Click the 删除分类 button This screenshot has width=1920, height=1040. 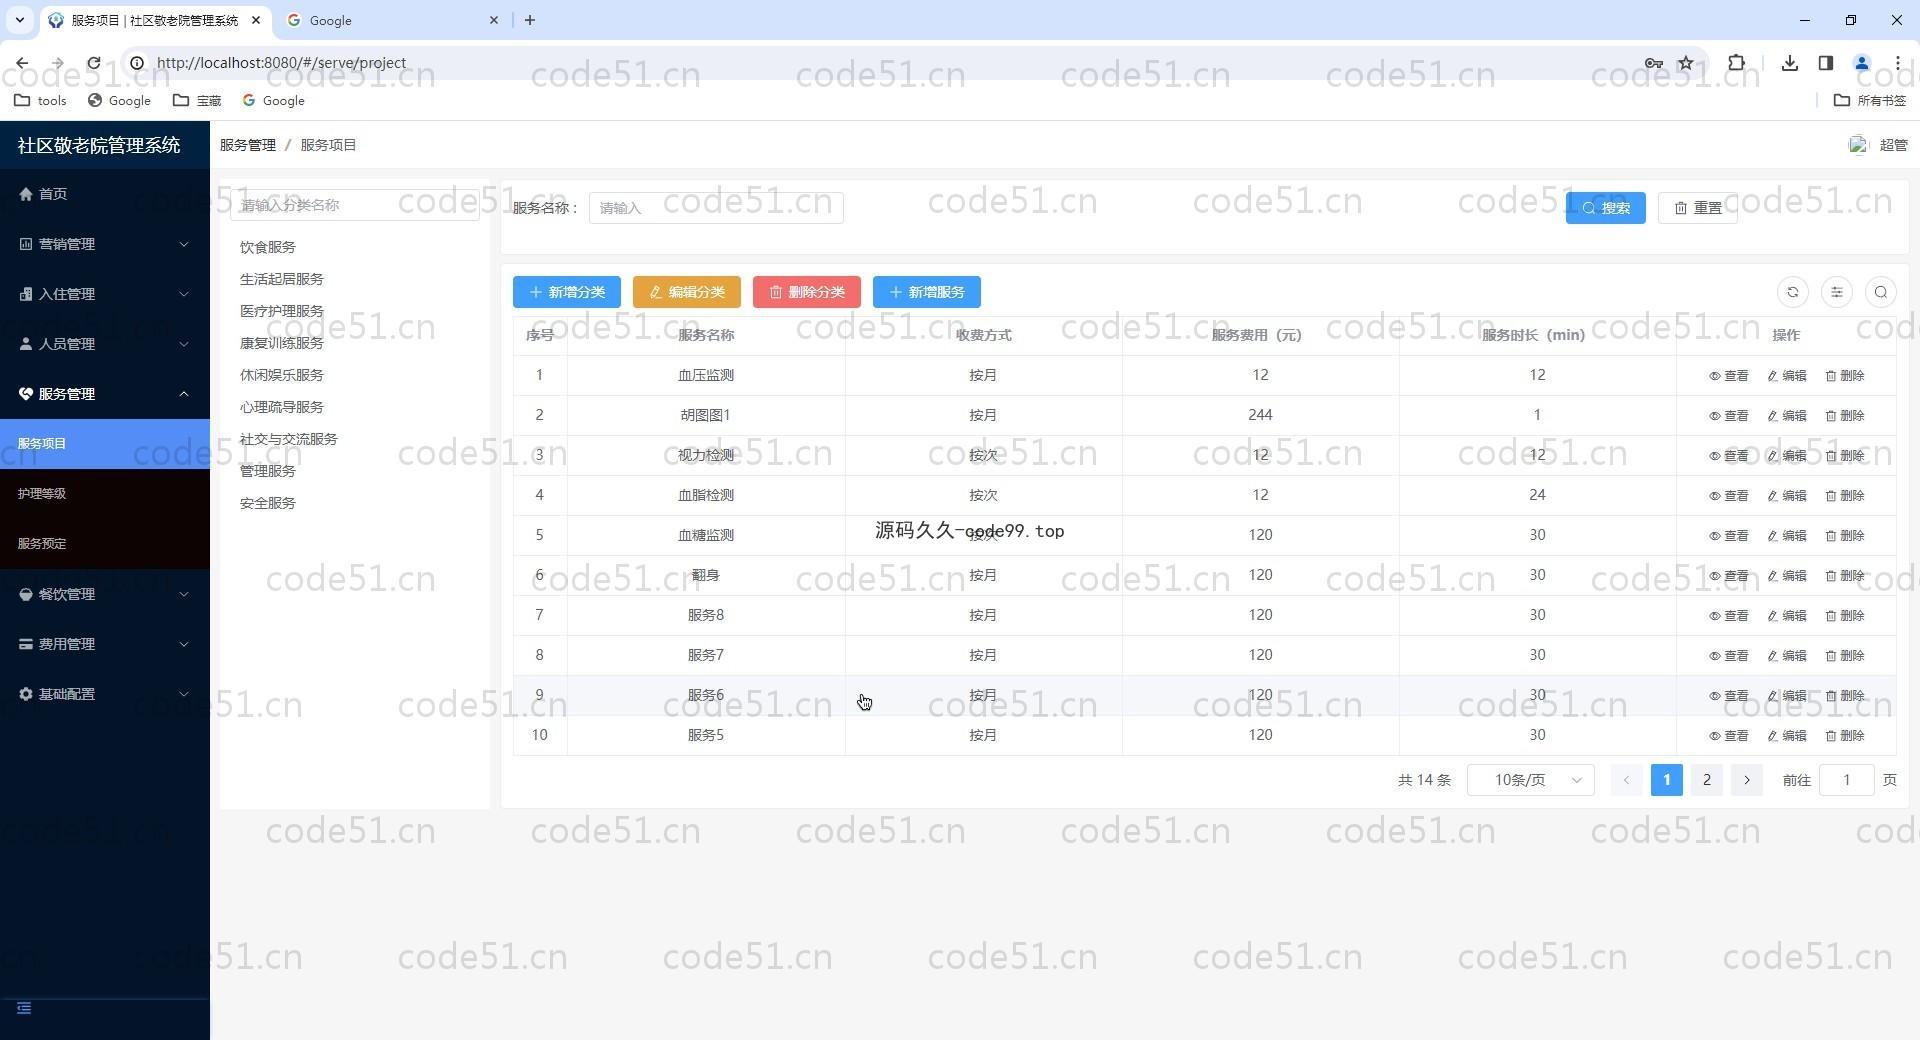(807, 292)
